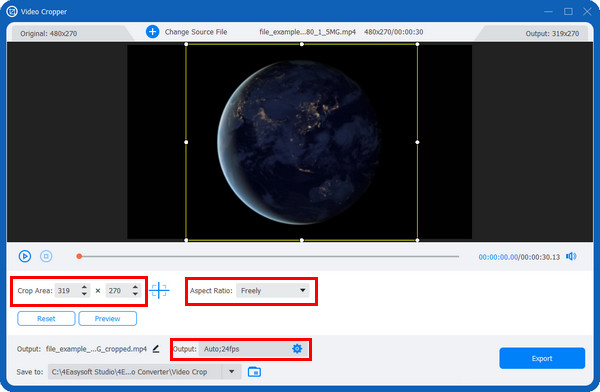Click the blue plus Change Source icon

pyautogui.click(x=152, y=31)
